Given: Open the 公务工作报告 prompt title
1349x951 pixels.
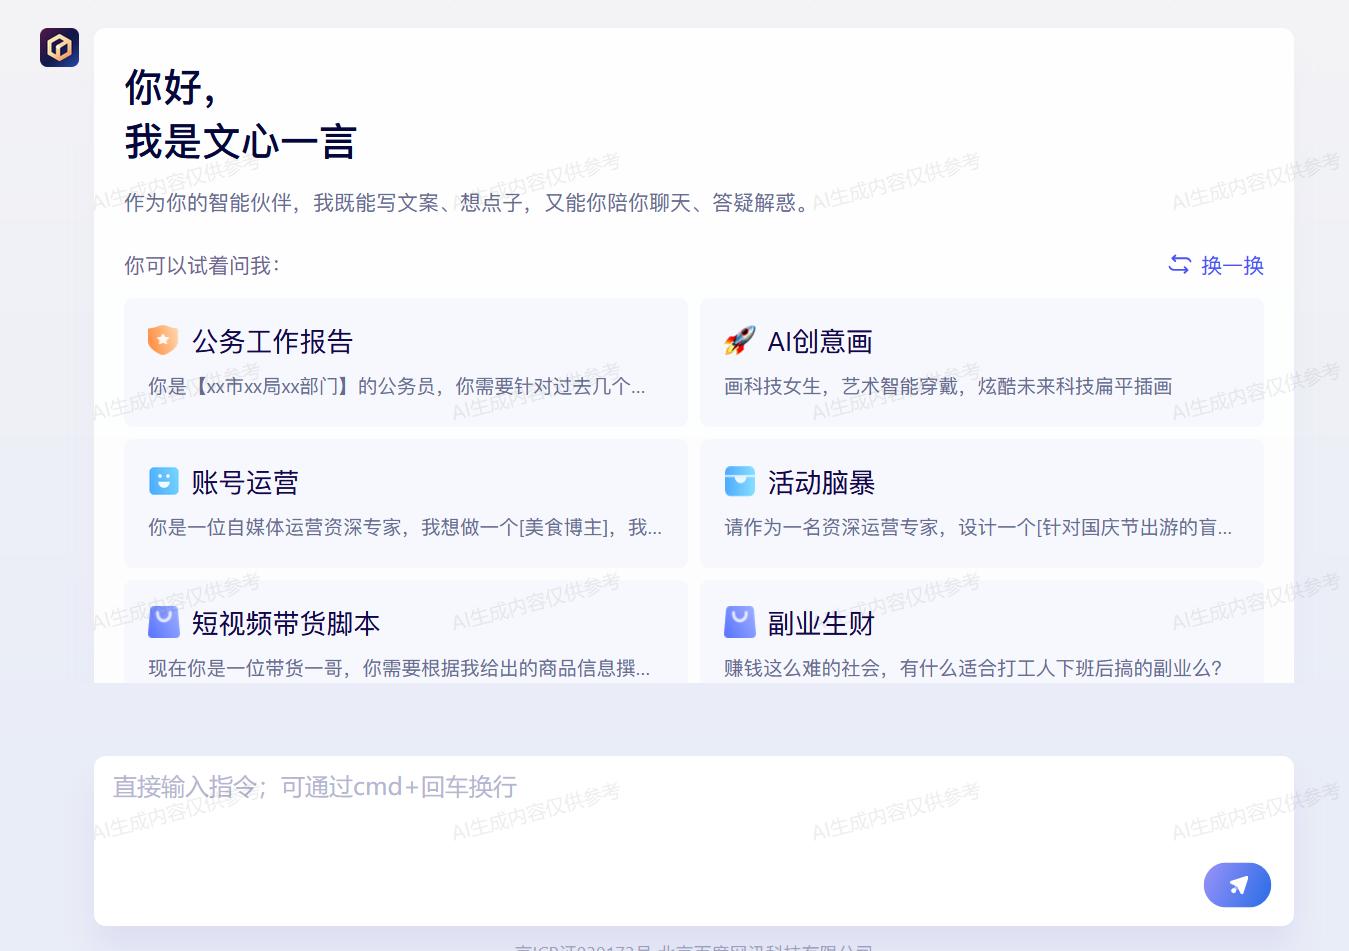Looking at the screenshot, I should pyautogui.click(x=272, y=342).
